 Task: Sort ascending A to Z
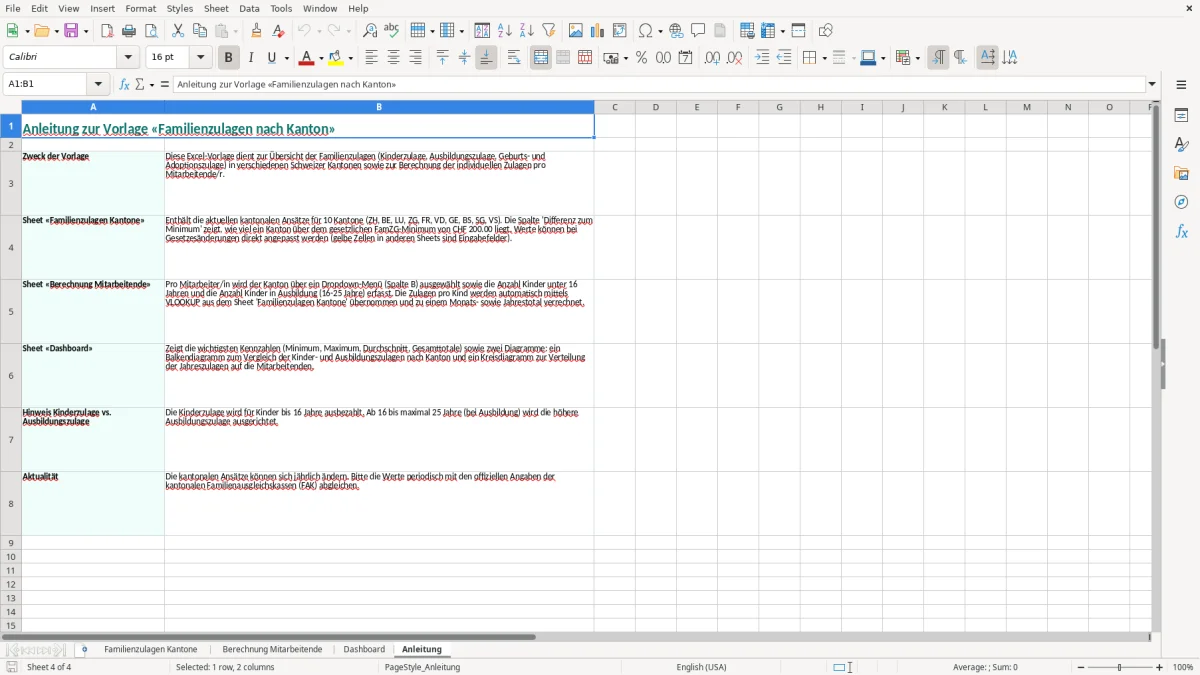coord(505,31)
